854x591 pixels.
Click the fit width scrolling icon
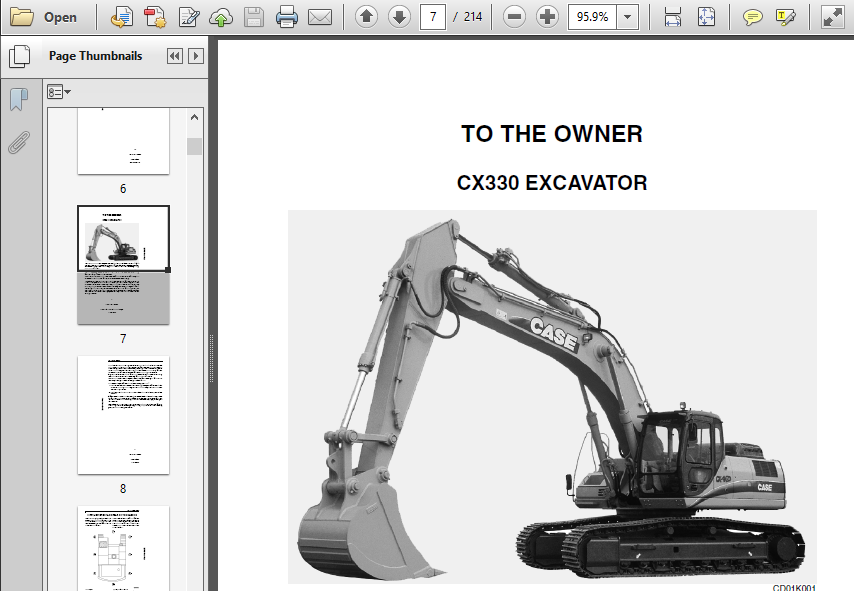pyautogui.click(x=673, y=17)
